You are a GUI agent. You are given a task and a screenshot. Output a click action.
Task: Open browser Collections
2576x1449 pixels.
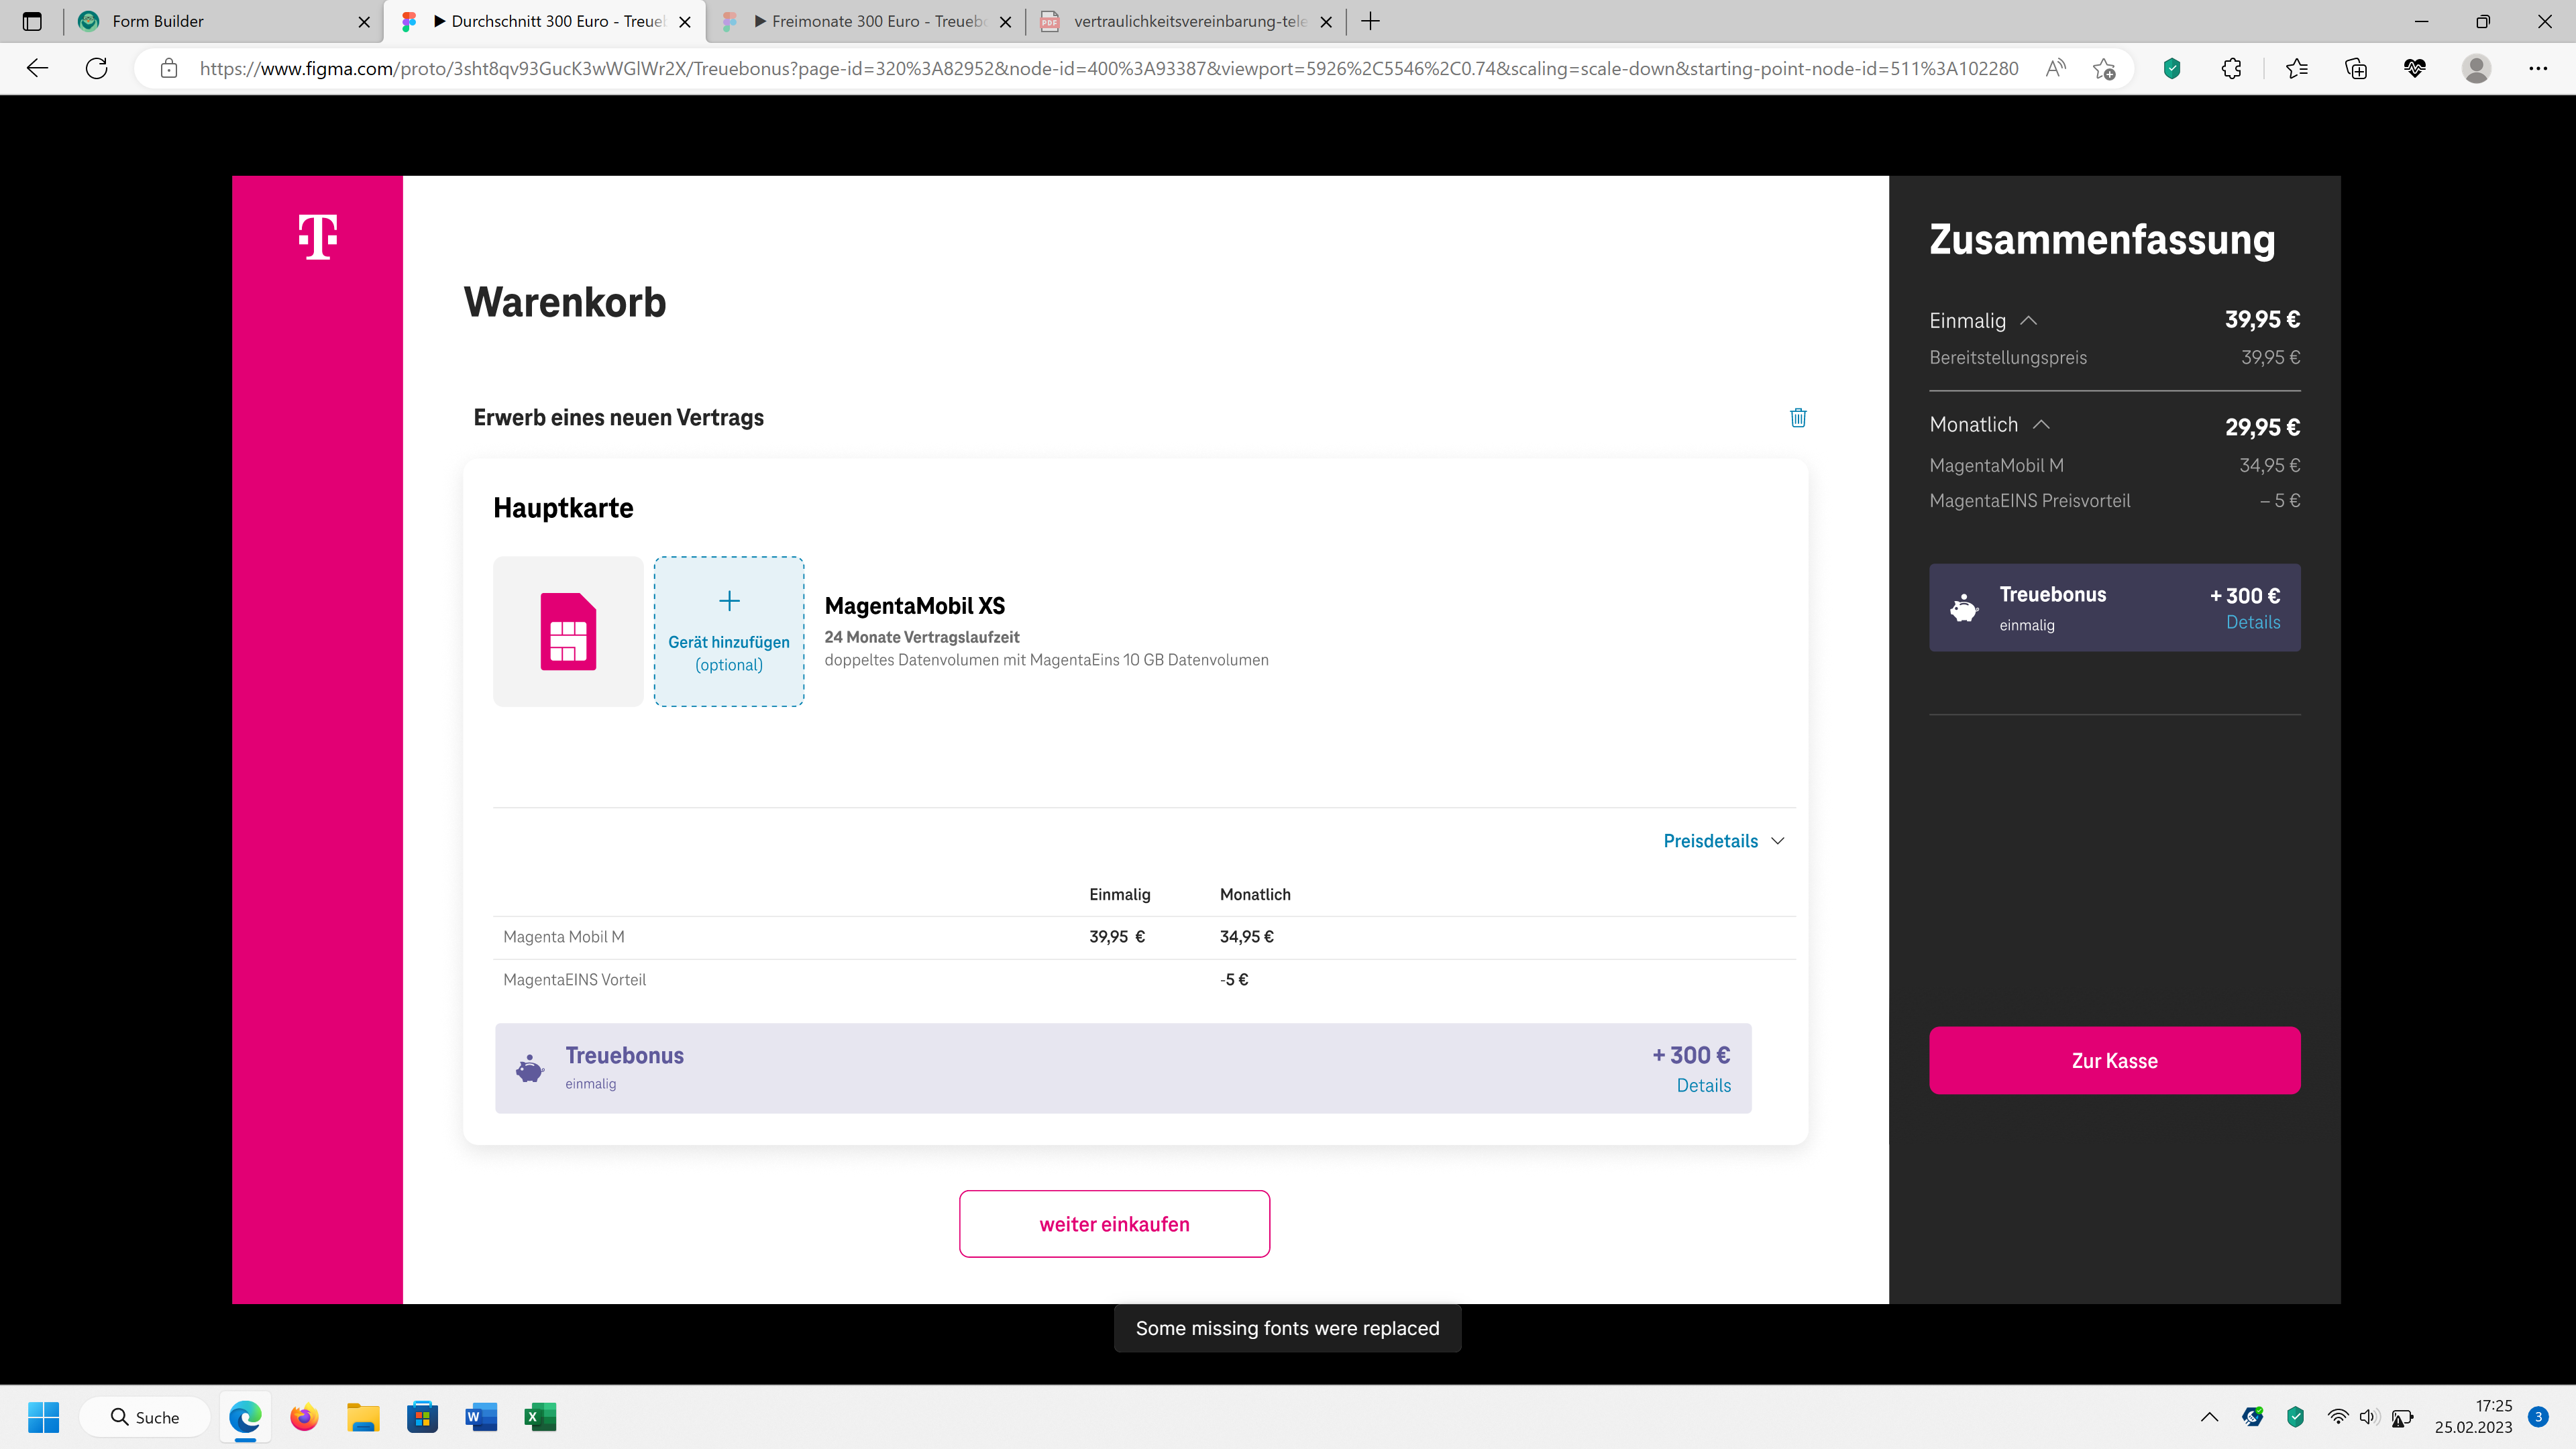click(x=2356, y=68)
